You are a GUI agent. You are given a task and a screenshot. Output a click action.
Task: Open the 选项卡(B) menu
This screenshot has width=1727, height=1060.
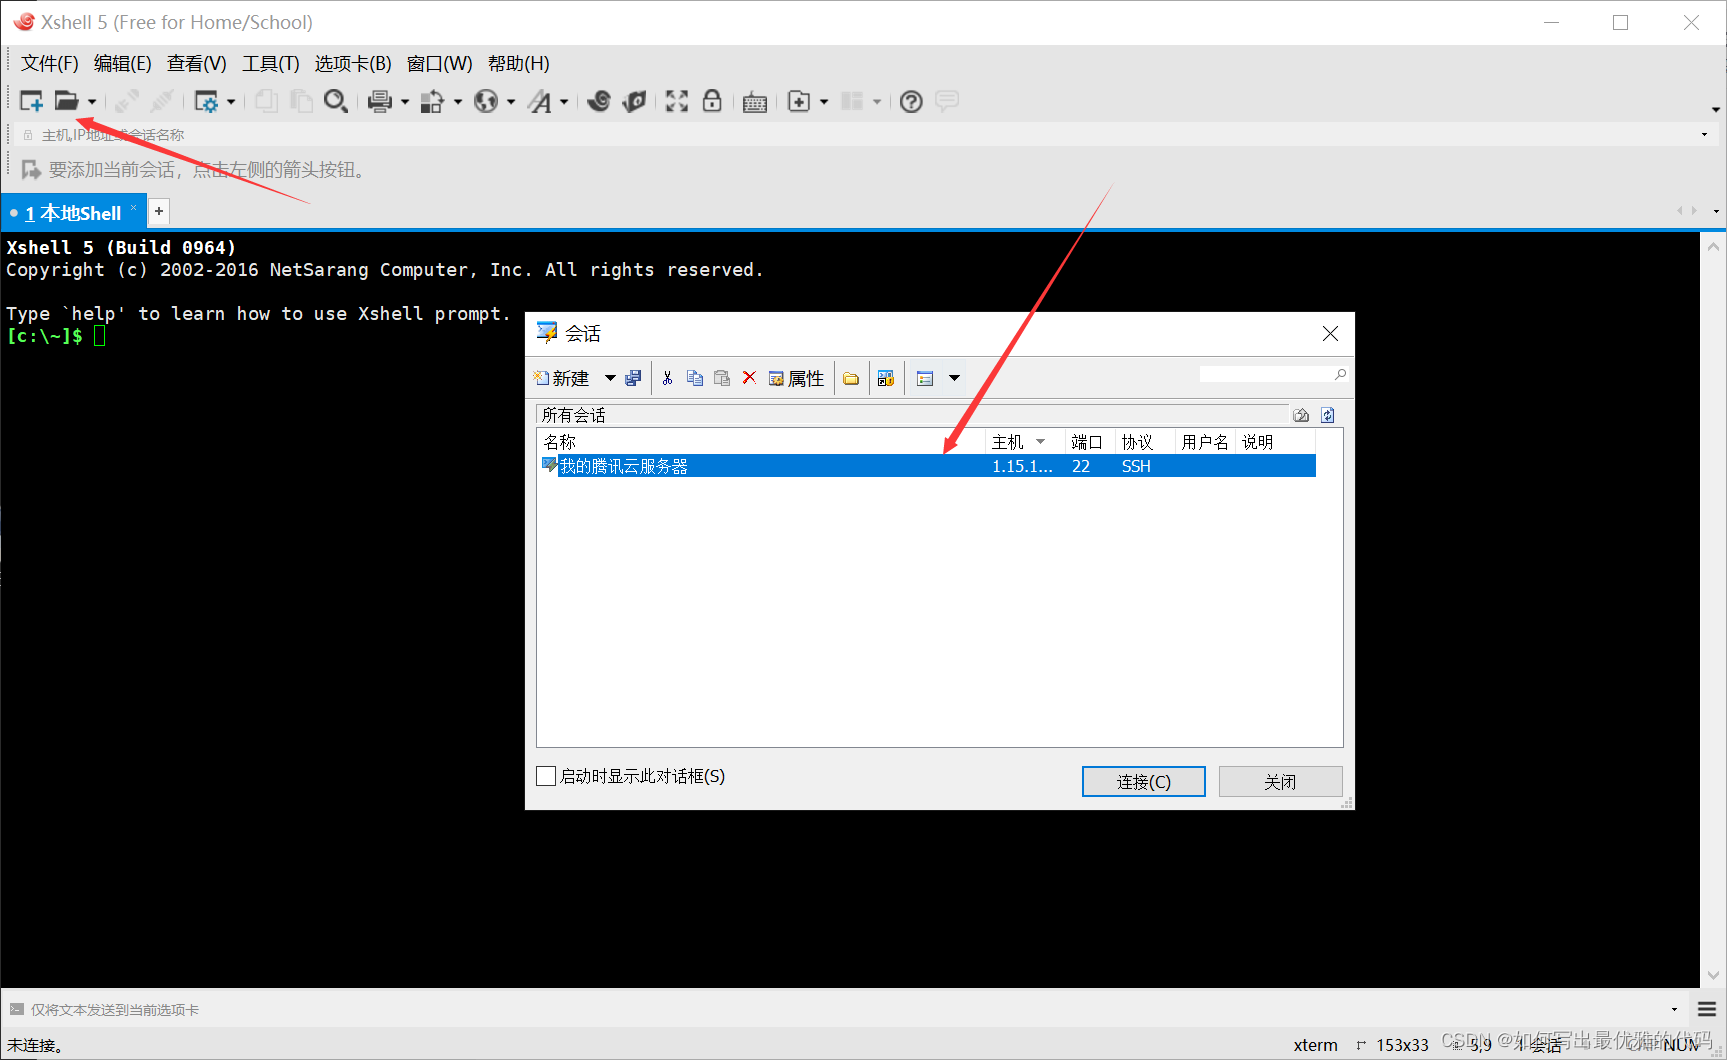(x=353, y=64)
